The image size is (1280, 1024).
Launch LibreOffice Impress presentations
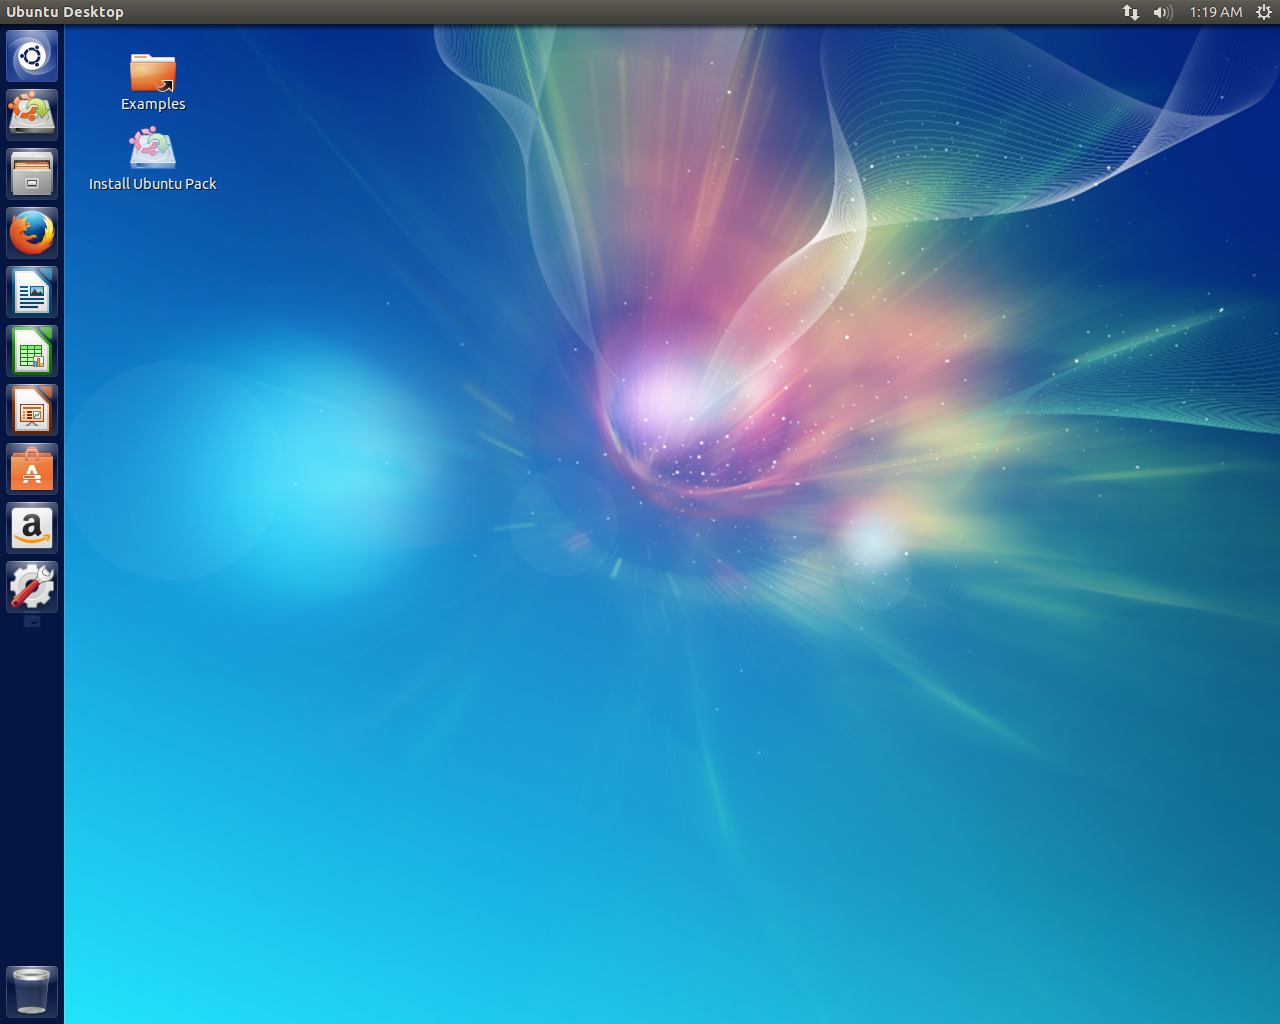click(32, 410)
